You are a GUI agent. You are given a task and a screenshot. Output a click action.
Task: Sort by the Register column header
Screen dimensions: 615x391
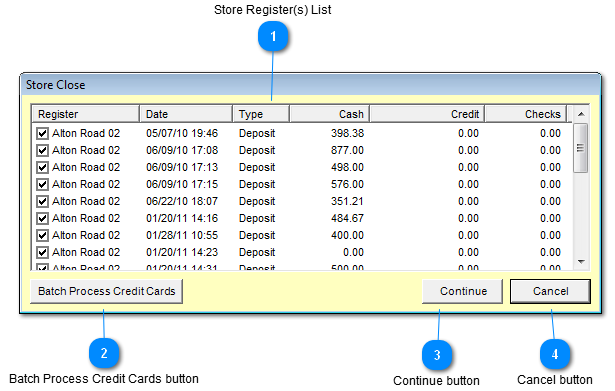(x=86, y=114)
